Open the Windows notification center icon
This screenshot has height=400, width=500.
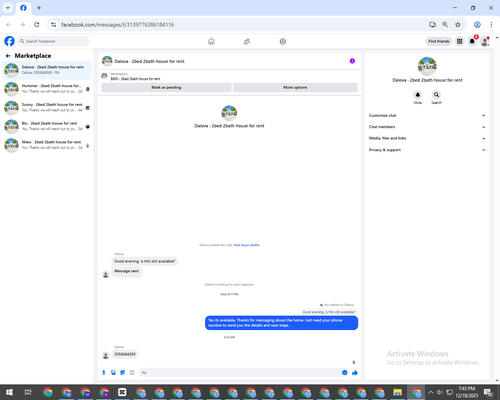pos(488,392)
